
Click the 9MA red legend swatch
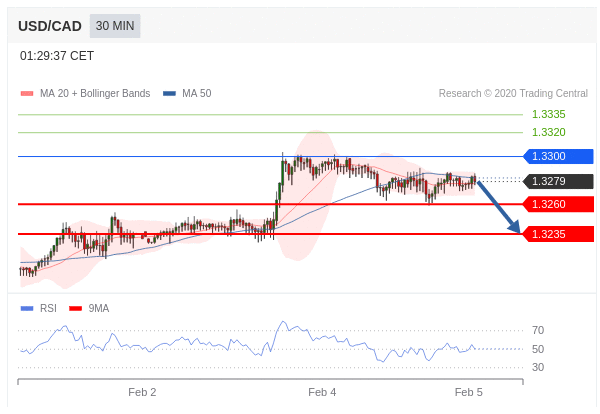(x=75, y=308)
